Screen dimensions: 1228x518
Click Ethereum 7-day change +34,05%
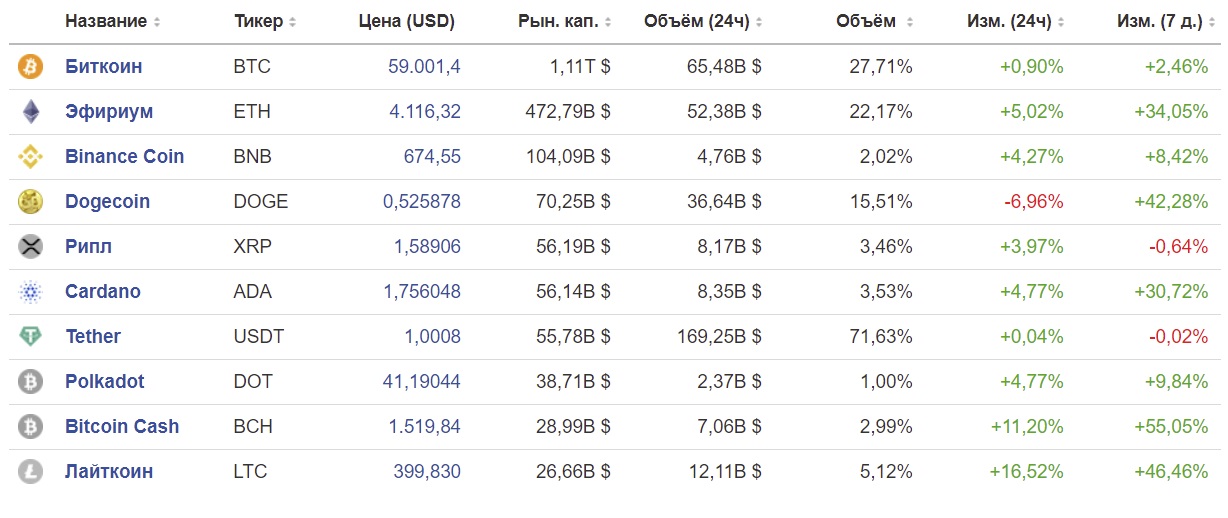click(x=1171, y=112)
